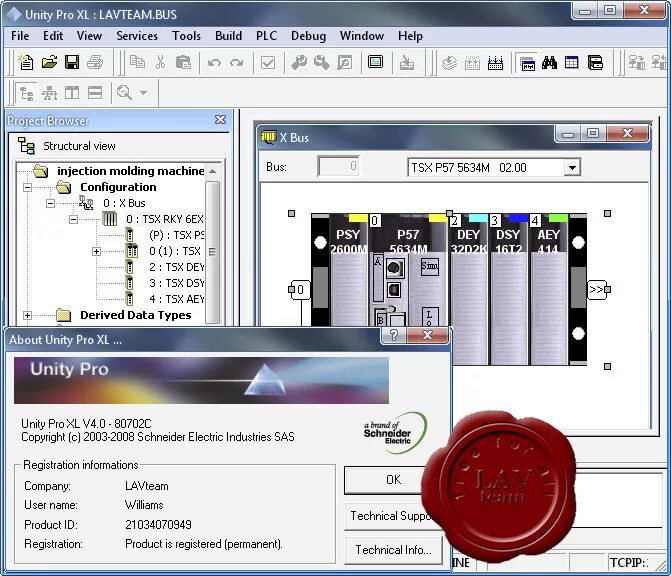Screen dimensions: 671x576
Task: Click the zoom magnifier icon
Action: click(125, 92)
